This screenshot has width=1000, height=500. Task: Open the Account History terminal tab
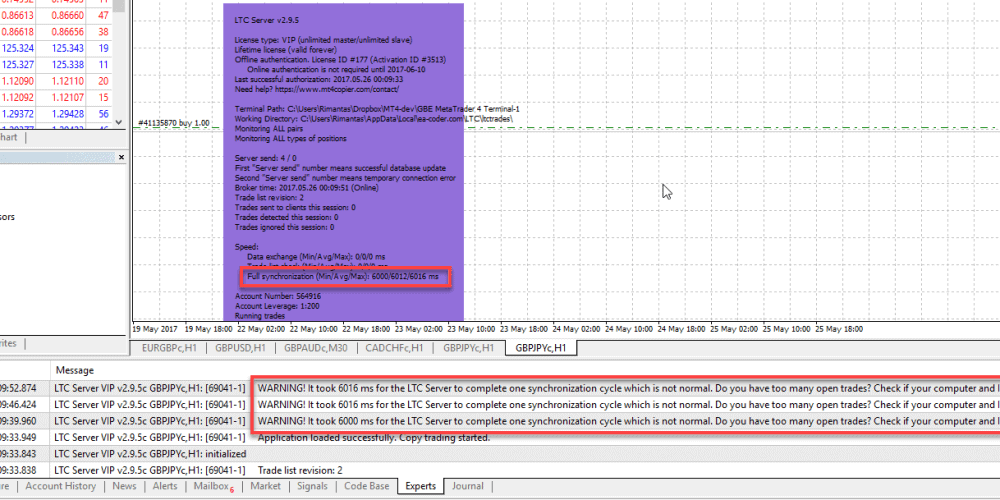click(x=61, y=486)
